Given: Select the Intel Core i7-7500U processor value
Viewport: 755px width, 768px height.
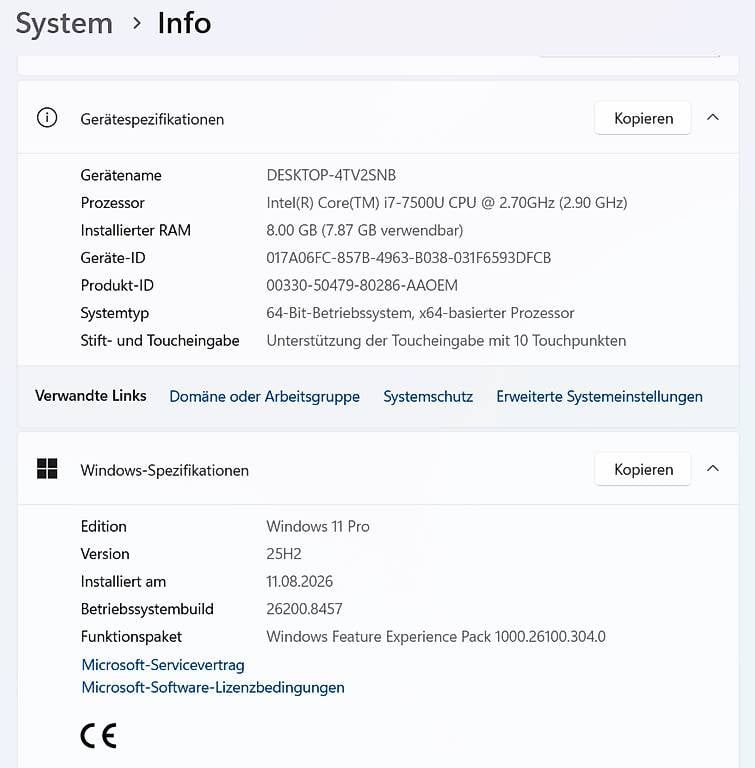Looking at the screenshot, I should 447,203.
